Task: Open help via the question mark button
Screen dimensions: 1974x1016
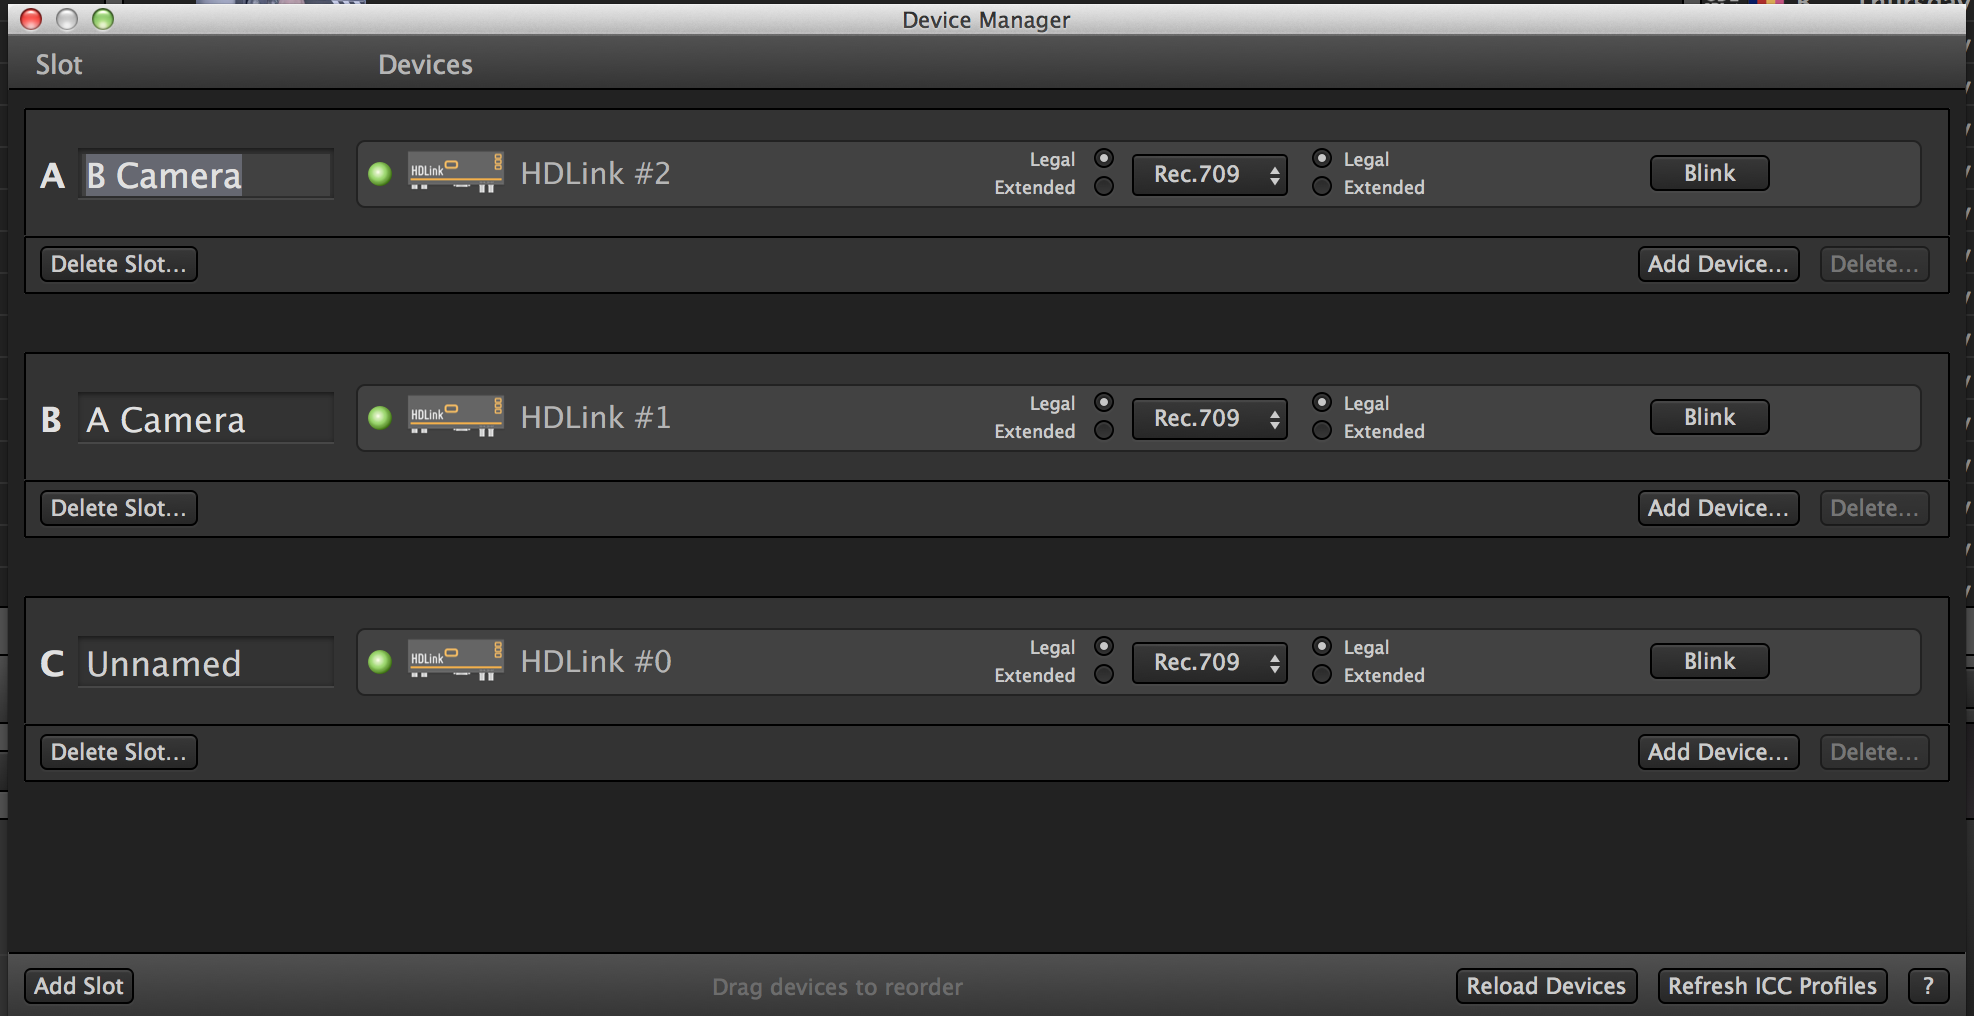Action: tap(1929, 985)
